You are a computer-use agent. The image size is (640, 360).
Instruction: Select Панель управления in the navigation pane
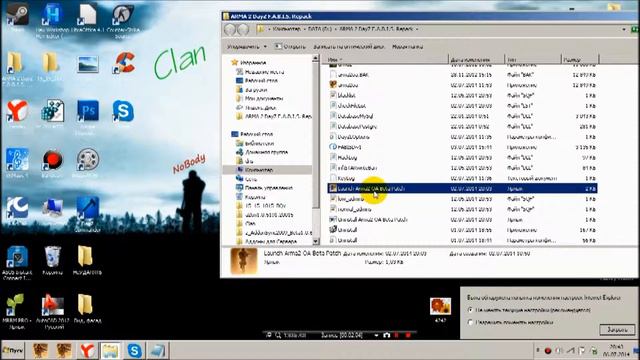pyautogui.click(x=264, y=188)
